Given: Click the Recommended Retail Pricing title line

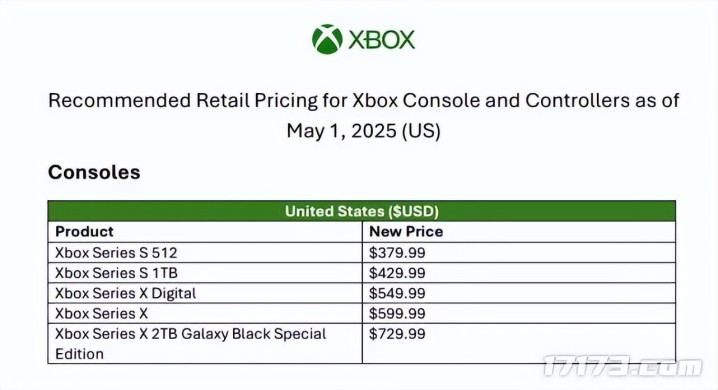Looking at the screenshot, I should point(364,101).
